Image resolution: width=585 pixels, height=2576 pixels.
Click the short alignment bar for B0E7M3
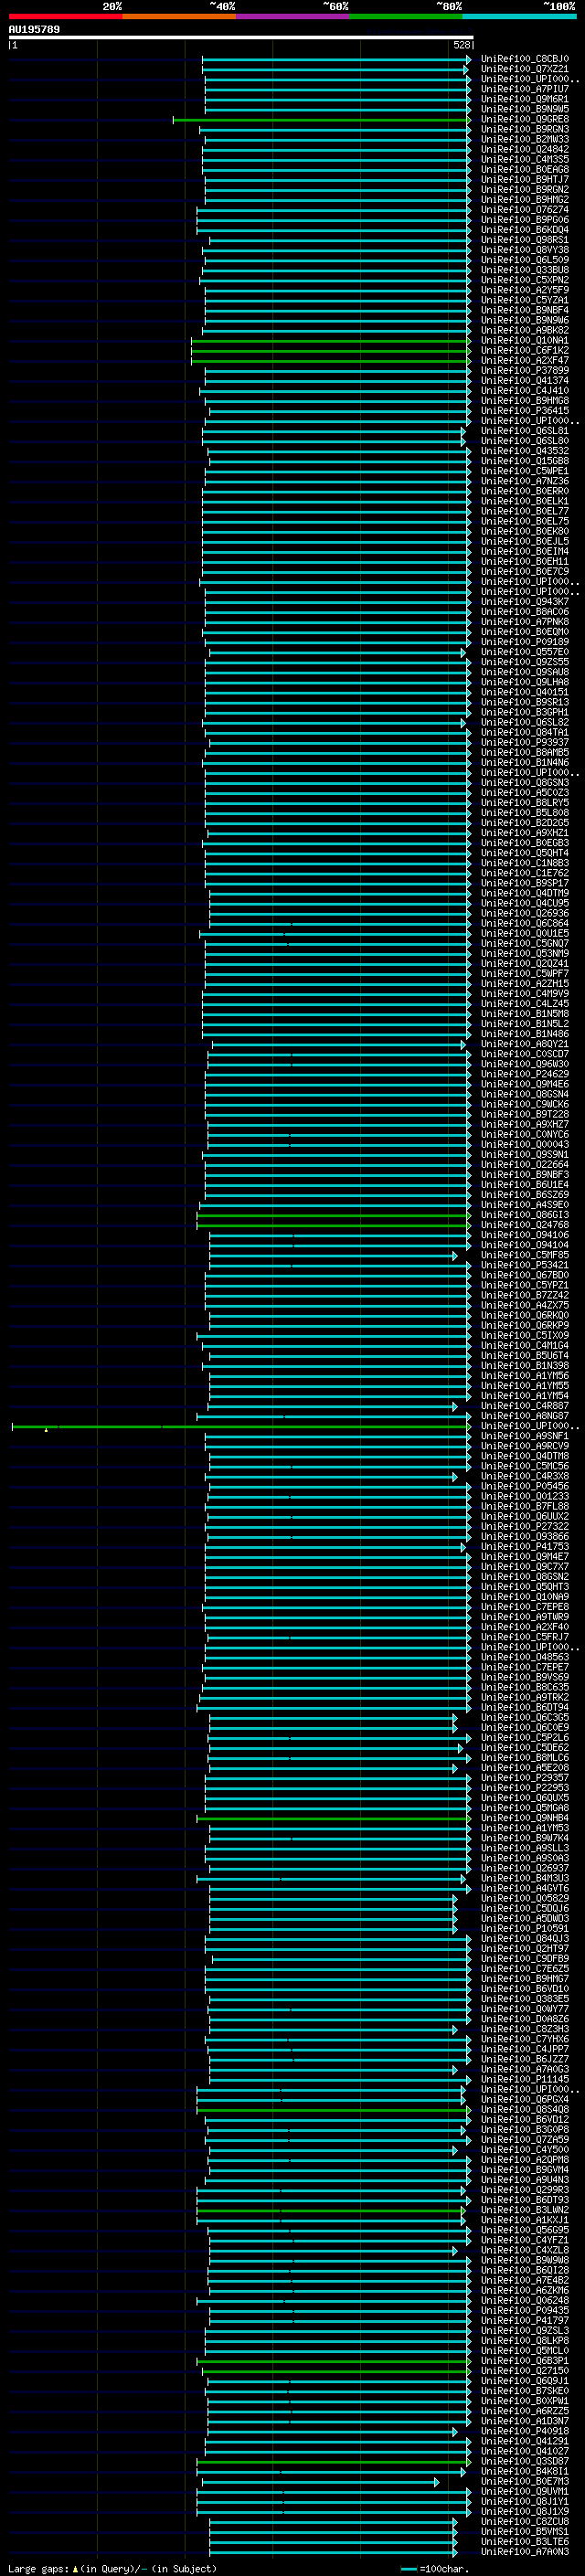click(320, 2482)
